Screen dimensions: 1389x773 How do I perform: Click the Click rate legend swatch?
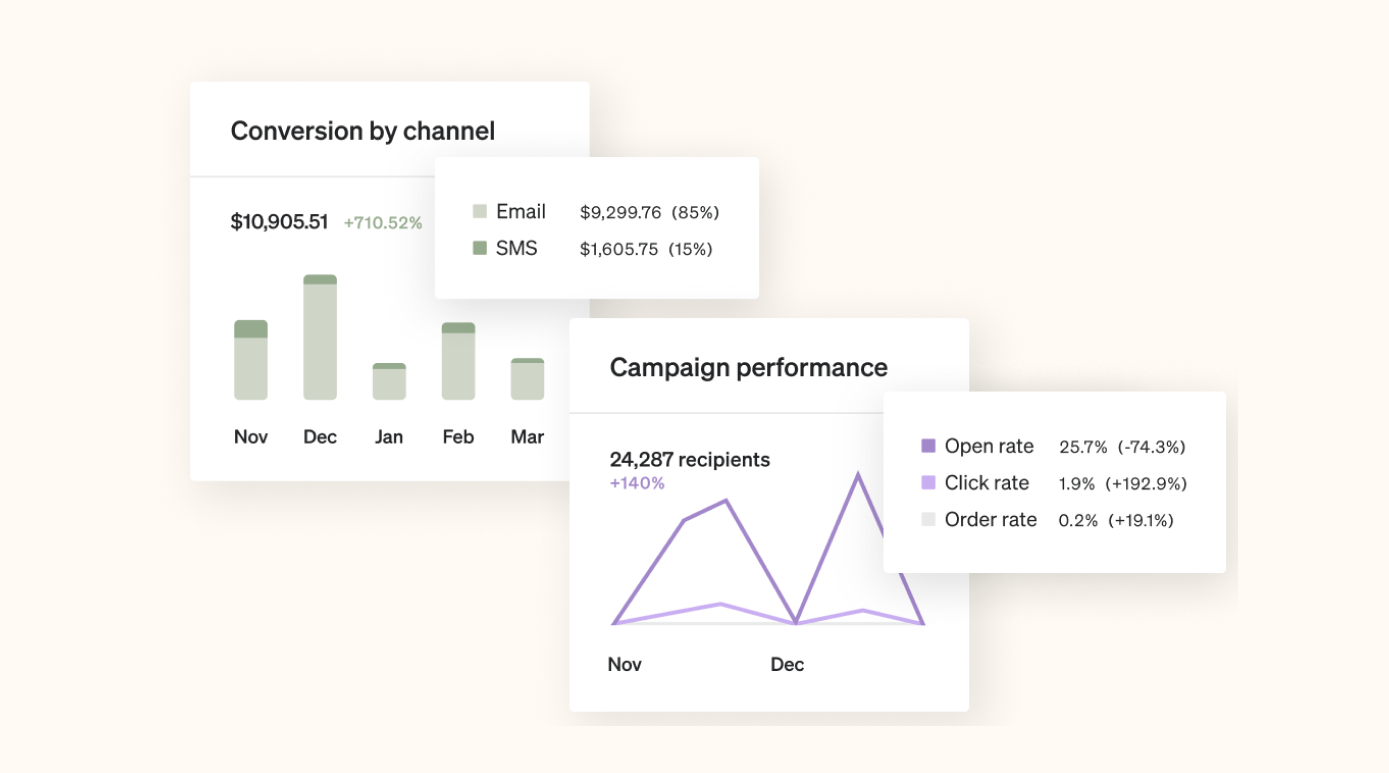[928, 483]
